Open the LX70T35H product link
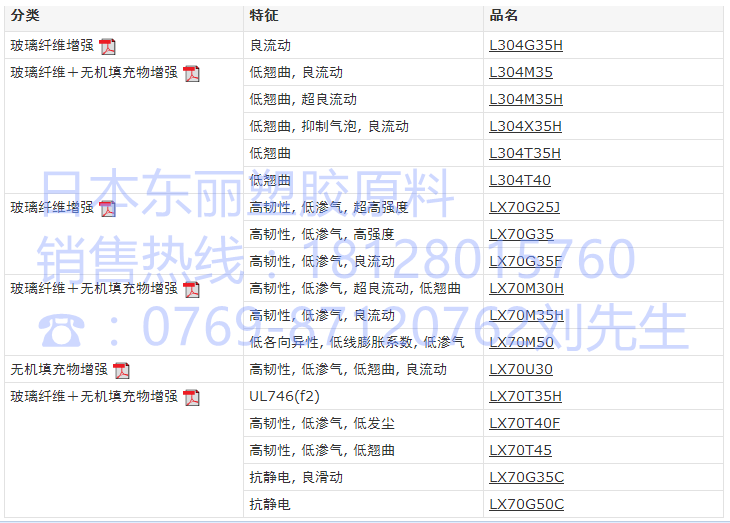Image resolution: width=730 pixels, height=523 pixels. [525, 396]
